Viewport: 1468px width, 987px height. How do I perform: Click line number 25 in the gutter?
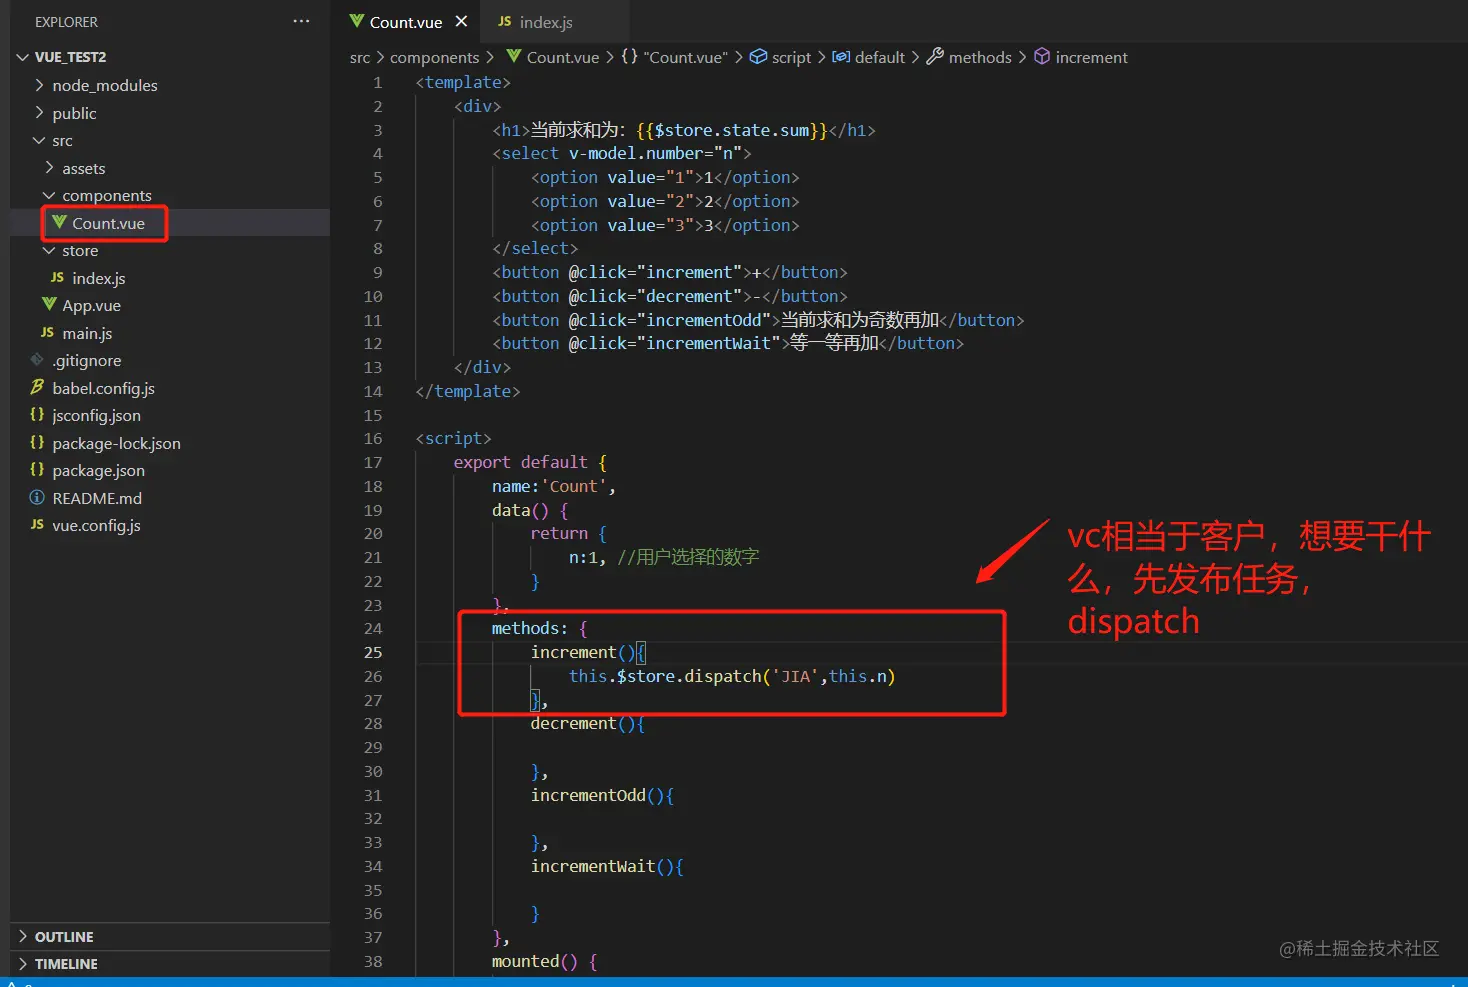pos(373,652)
